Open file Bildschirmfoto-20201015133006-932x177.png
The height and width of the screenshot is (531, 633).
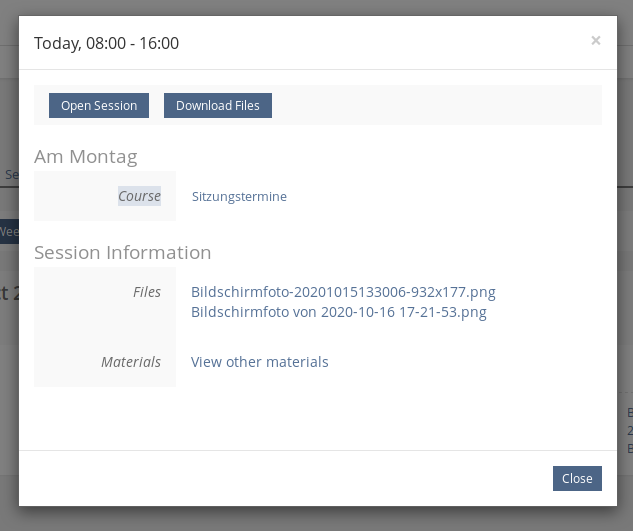point(343,293)
